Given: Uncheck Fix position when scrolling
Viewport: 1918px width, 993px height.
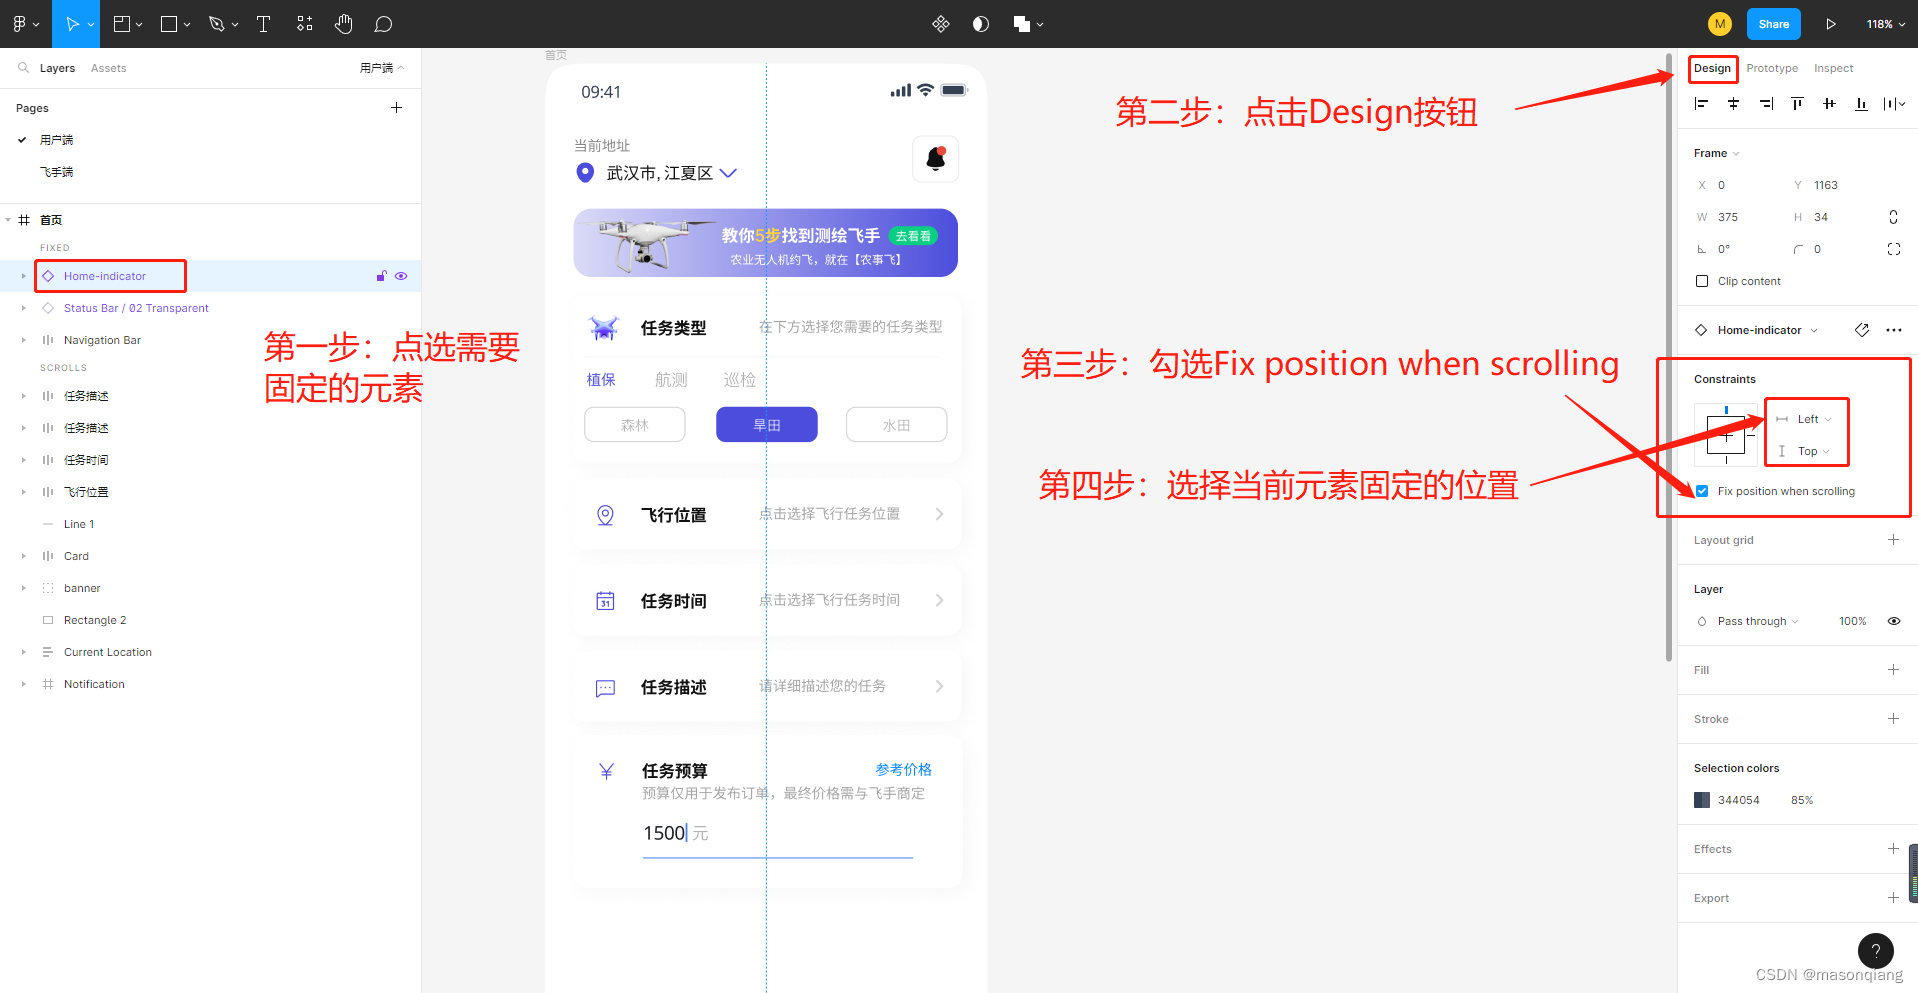Looking at the screenshot, I should point(1701,490).
